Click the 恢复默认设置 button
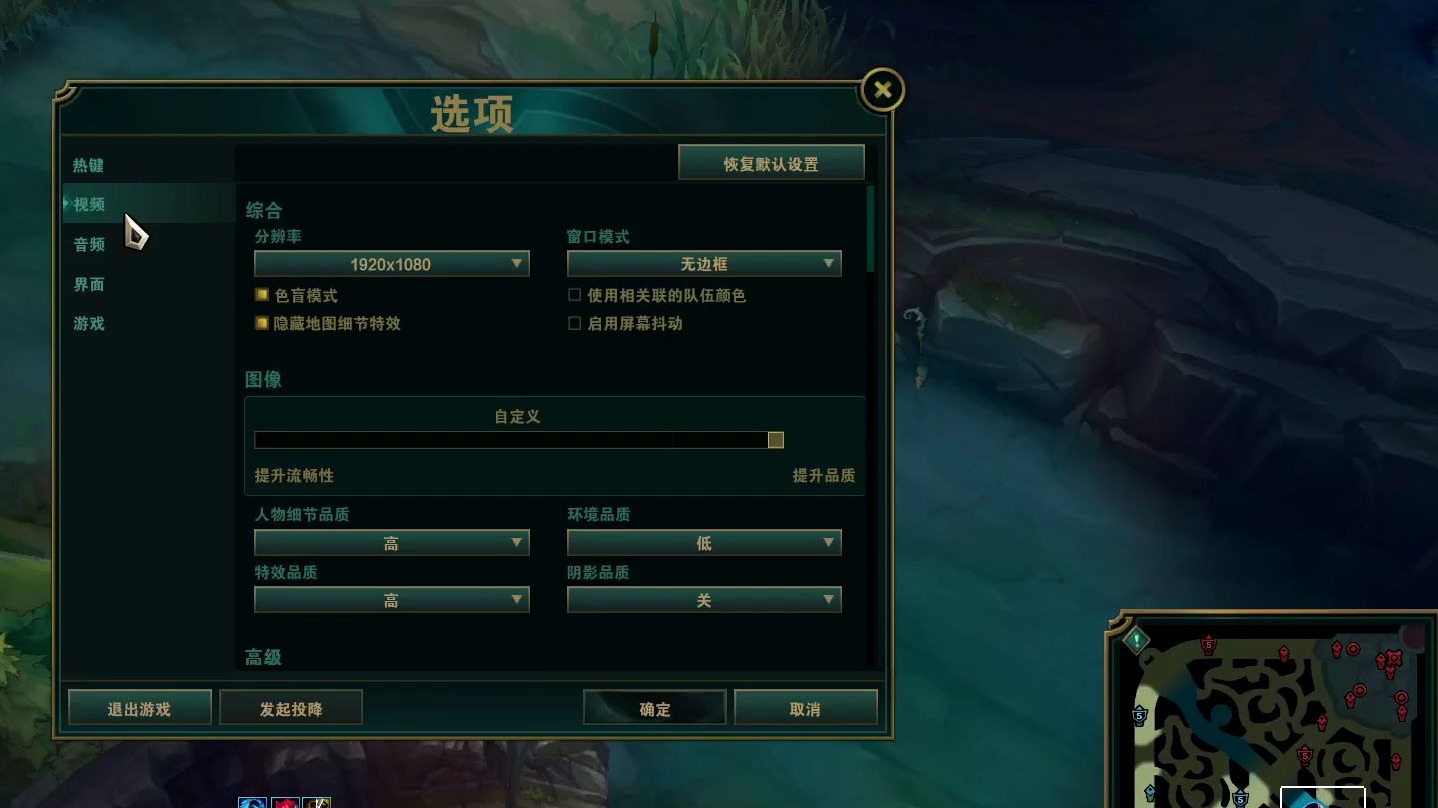Image resolution: width=1438 pixels, height=808 pixels. click(x=771, y=164)
